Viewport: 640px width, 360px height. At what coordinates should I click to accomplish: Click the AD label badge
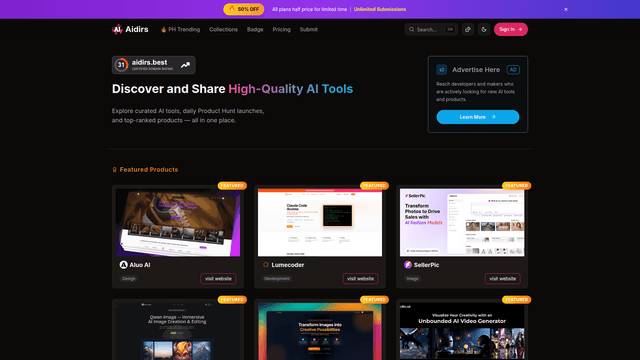(513, 70)
